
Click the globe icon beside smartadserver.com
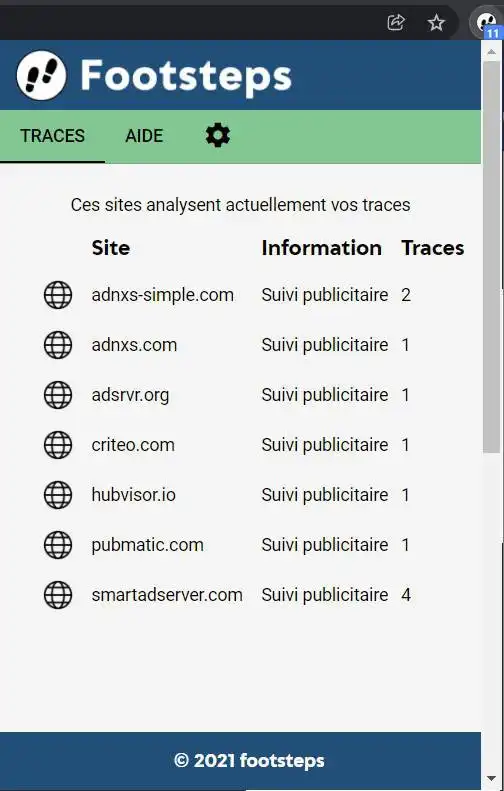pos(58,595)
